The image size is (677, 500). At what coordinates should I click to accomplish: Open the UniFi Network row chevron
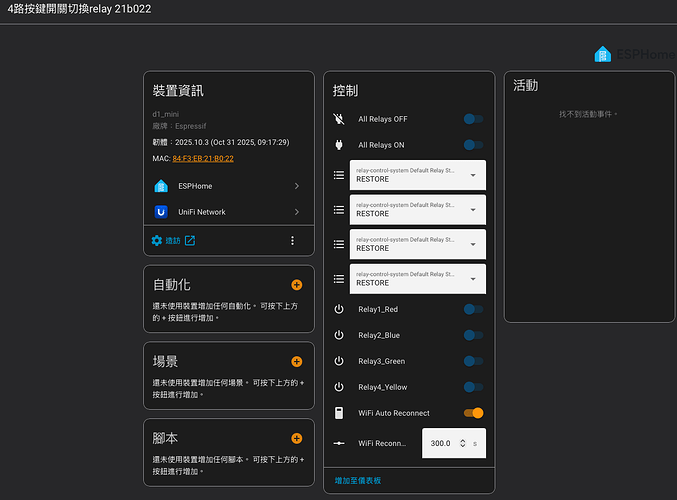[297, 212]
